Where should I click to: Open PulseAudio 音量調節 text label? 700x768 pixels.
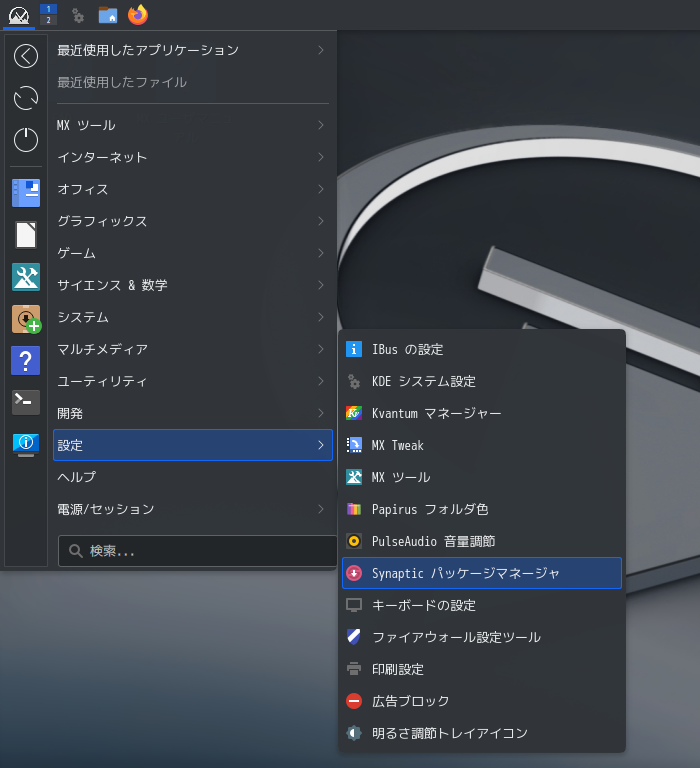pyautogui.click(x=434, y=541)
